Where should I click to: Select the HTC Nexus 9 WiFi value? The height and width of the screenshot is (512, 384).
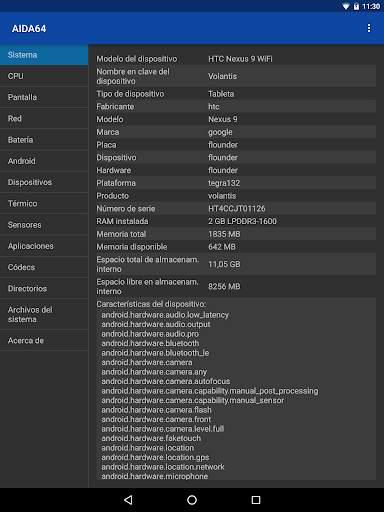coord(240,59)
